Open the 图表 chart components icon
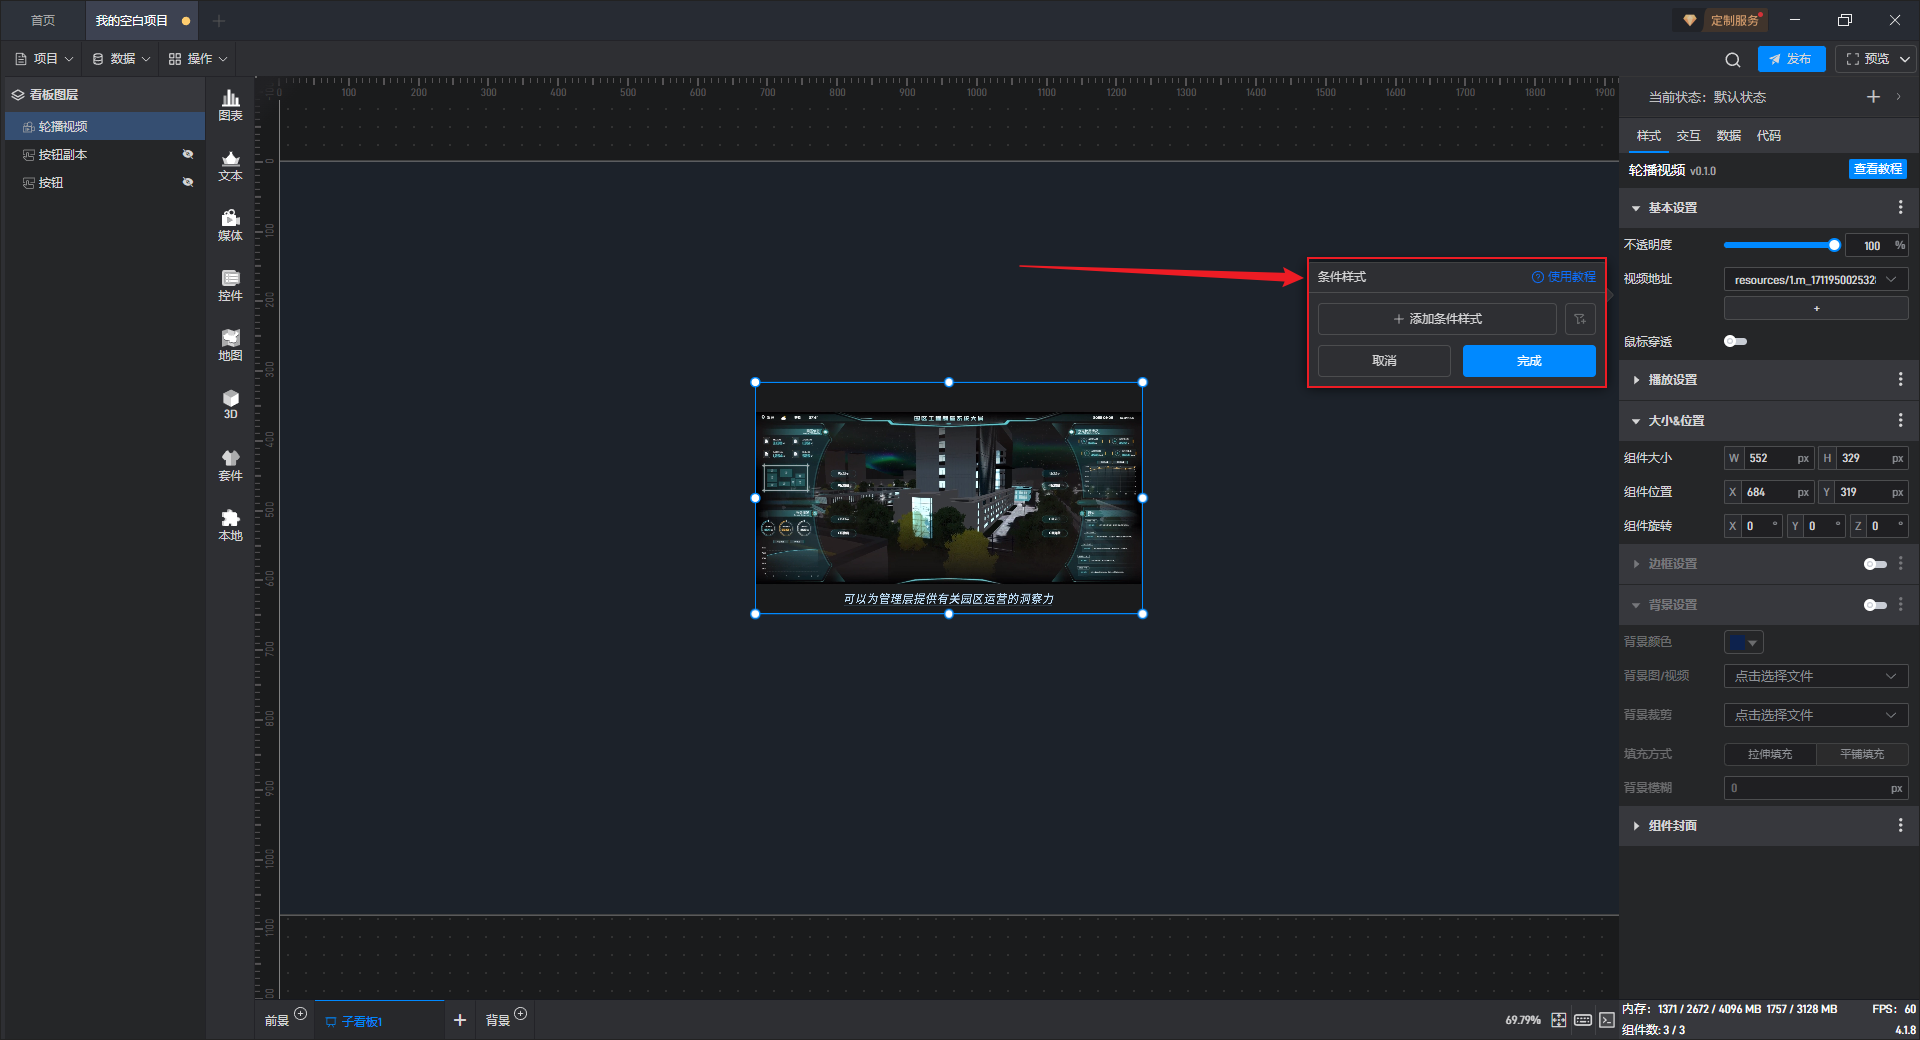The width and height of the screenshot is (1920, 1040). coord(230,104)
